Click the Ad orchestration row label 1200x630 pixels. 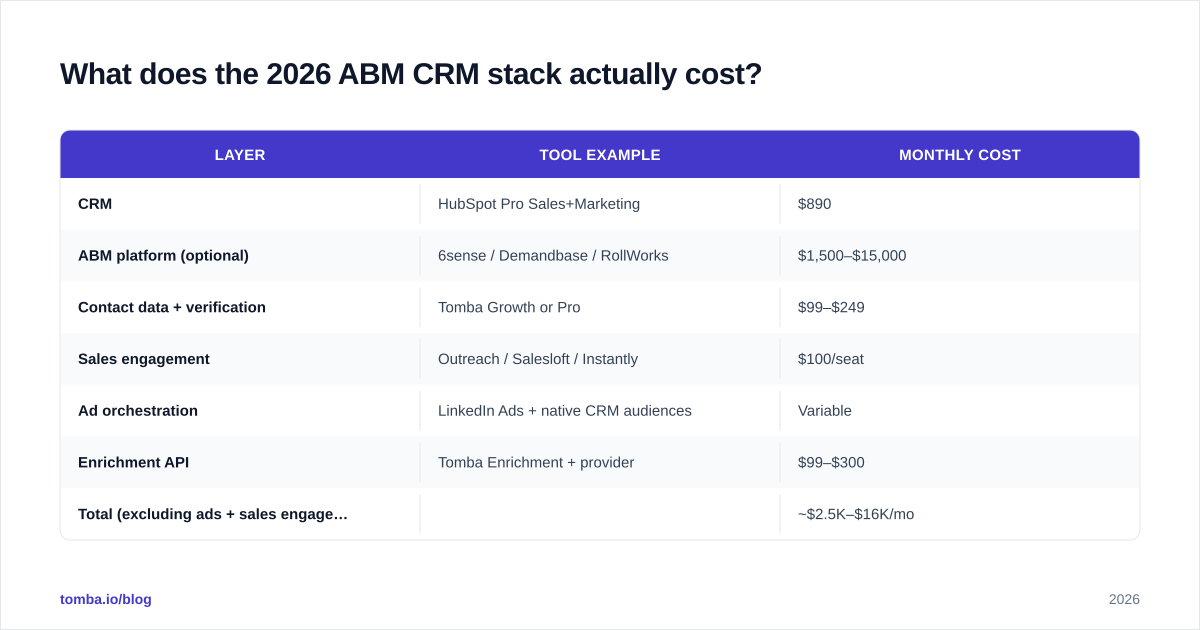click(138, 411)
